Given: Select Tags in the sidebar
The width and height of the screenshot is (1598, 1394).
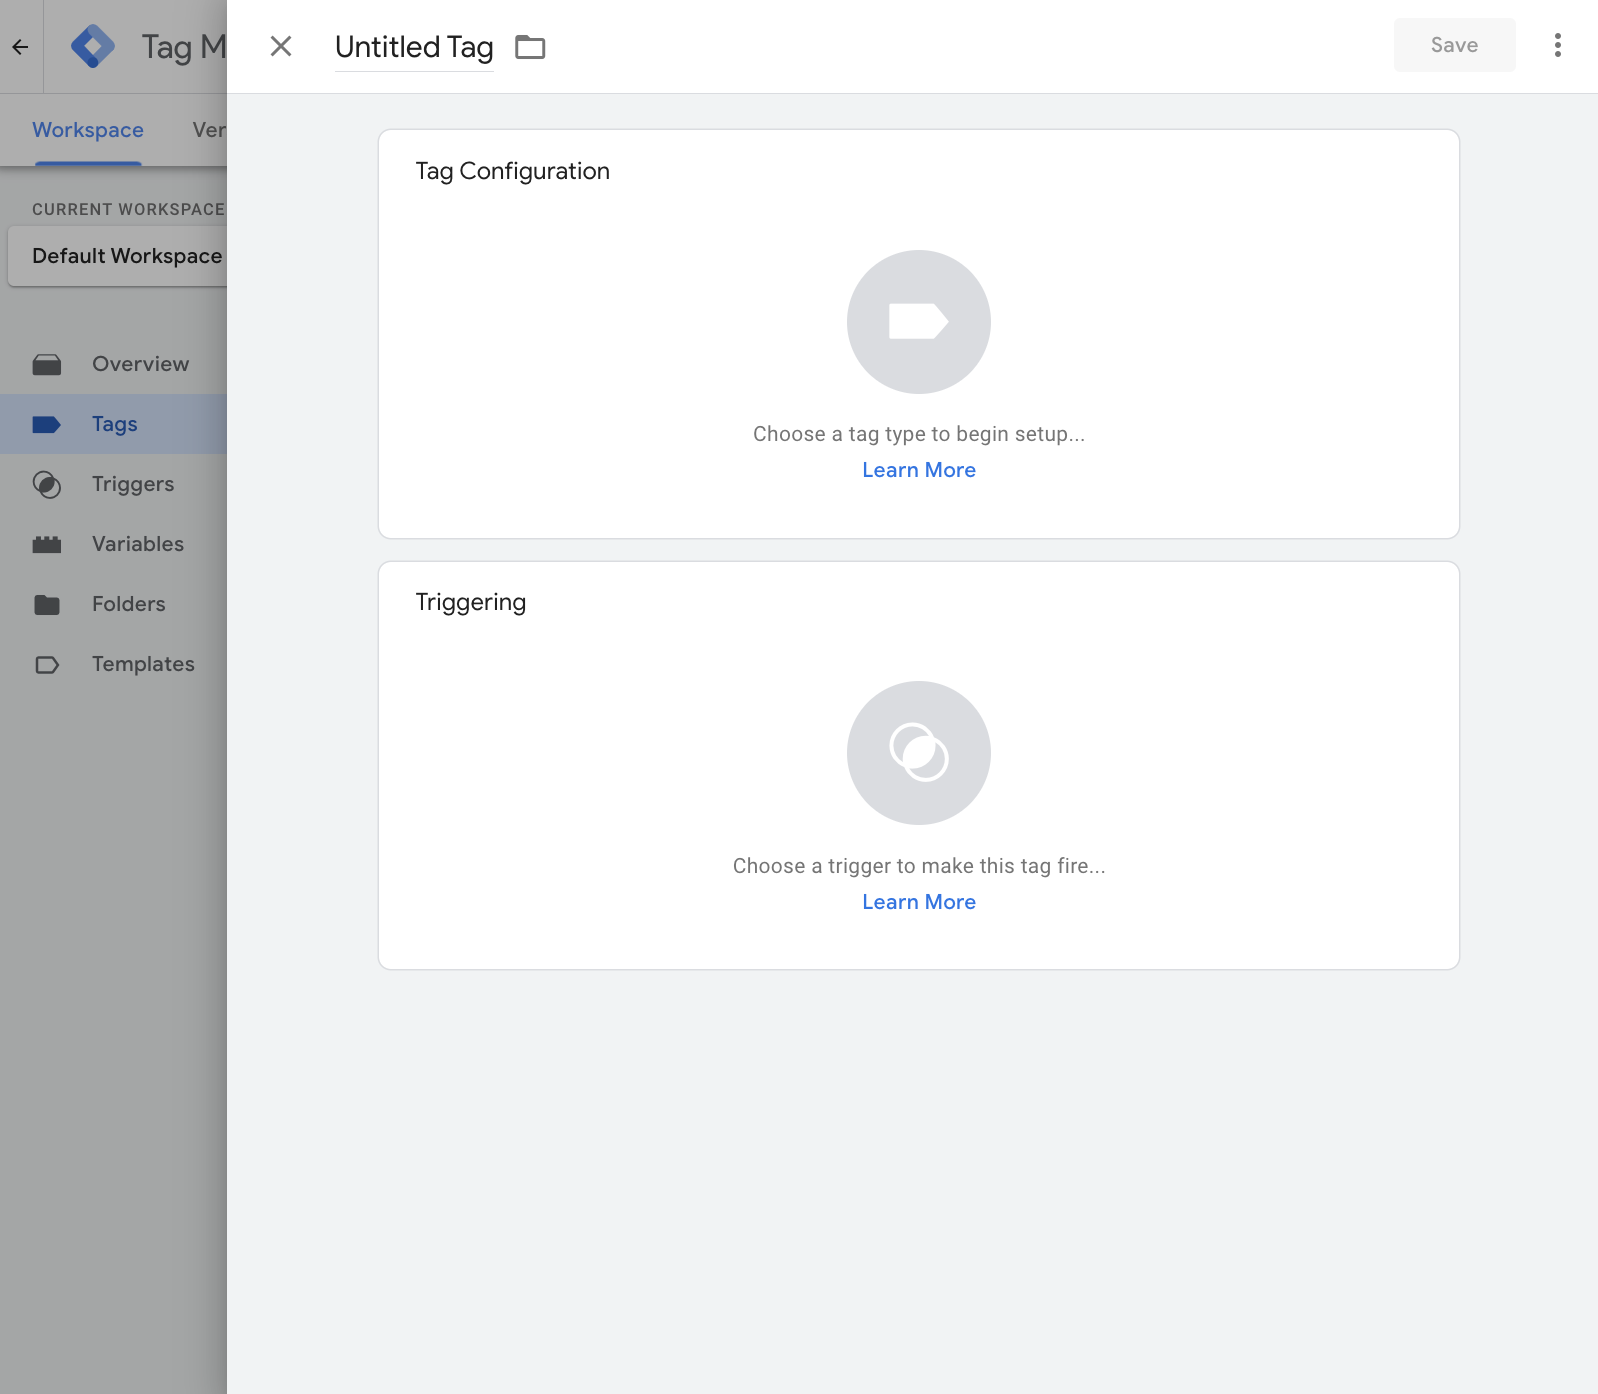Looking at the screenshot, I should [114, 424].
